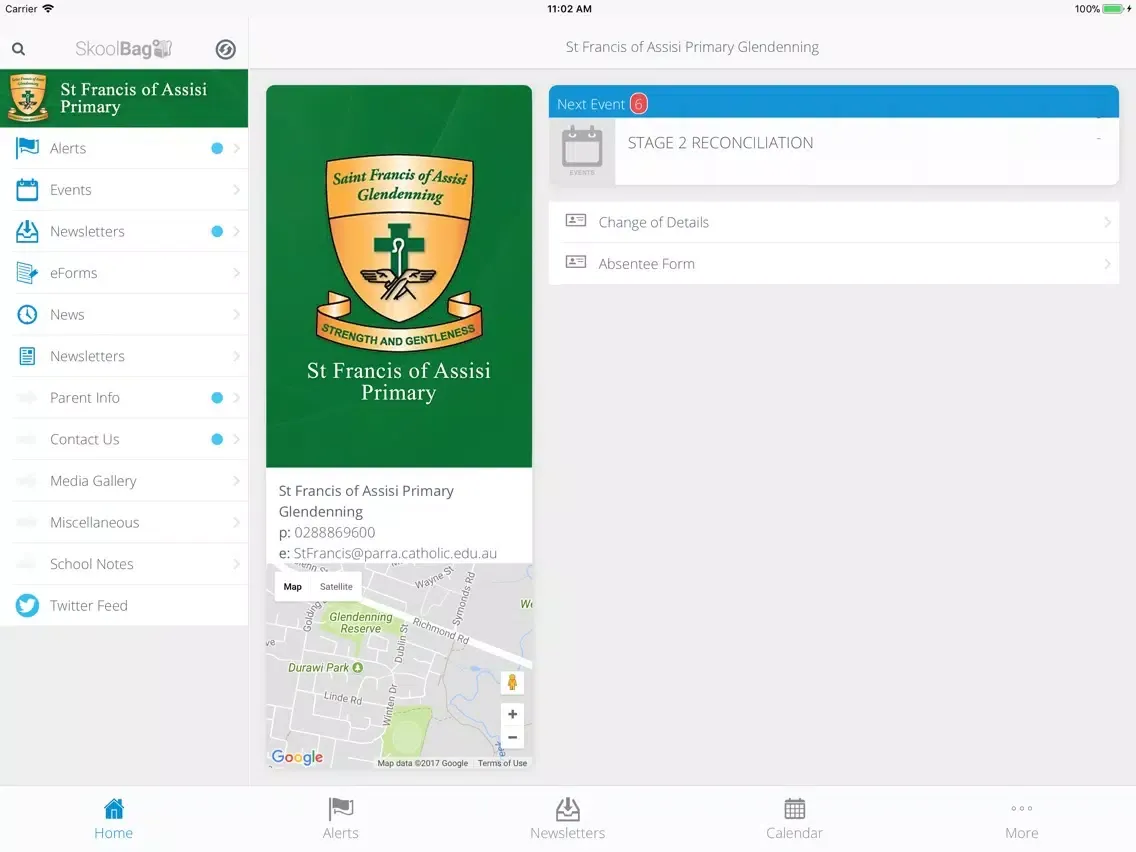
Task: Tap the Wi-Fi icon in status bar
Action: (x=49, y=9)
